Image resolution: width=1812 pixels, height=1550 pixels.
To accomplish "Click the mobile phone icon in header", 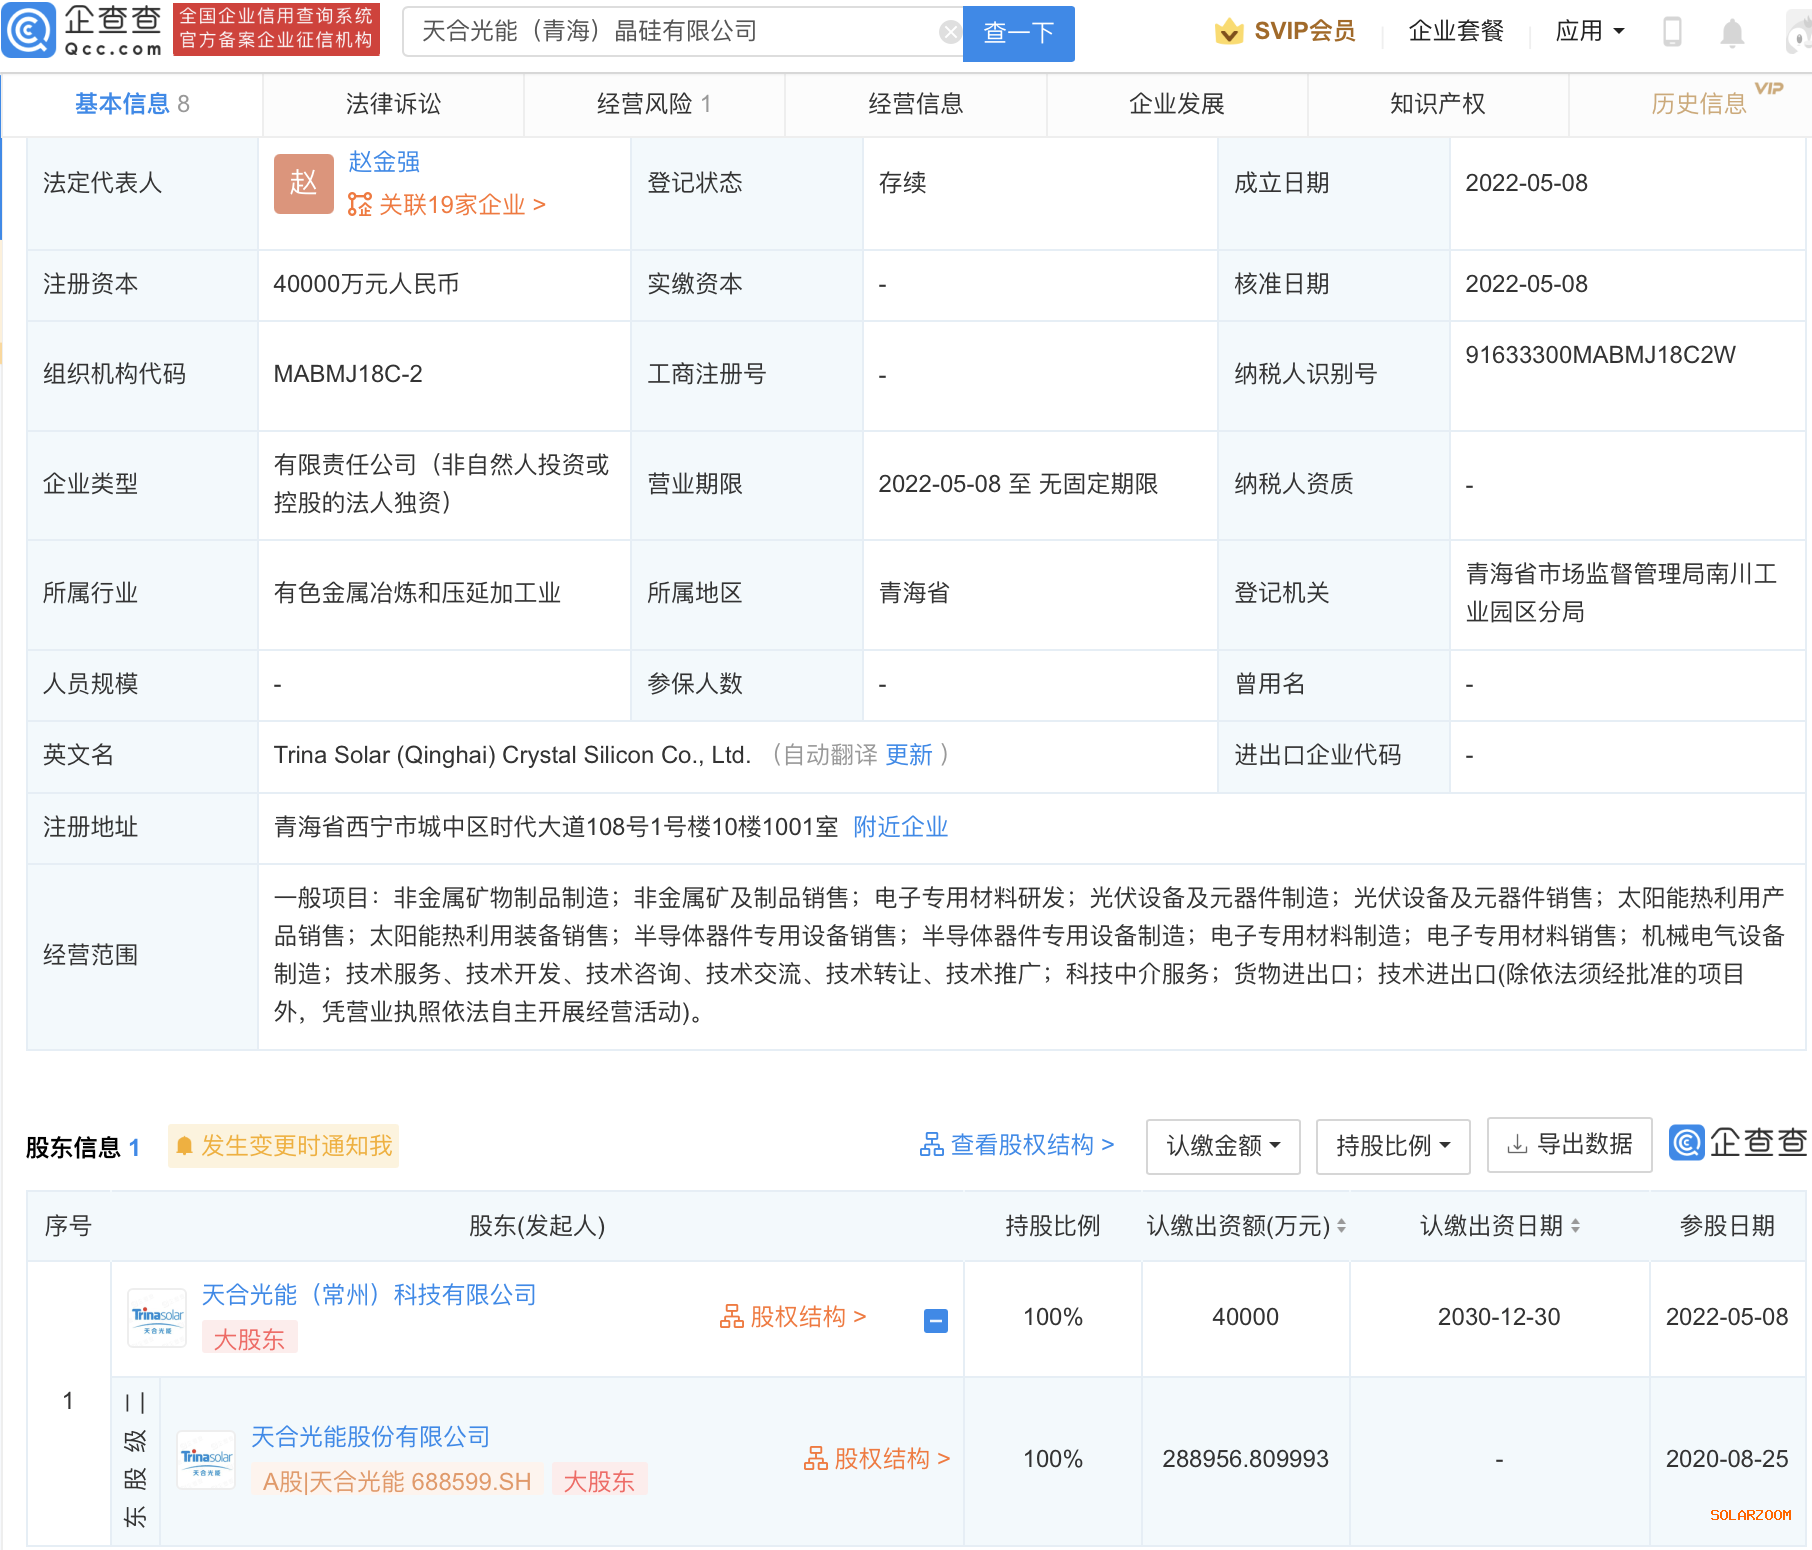I will tap(1672, 32).
